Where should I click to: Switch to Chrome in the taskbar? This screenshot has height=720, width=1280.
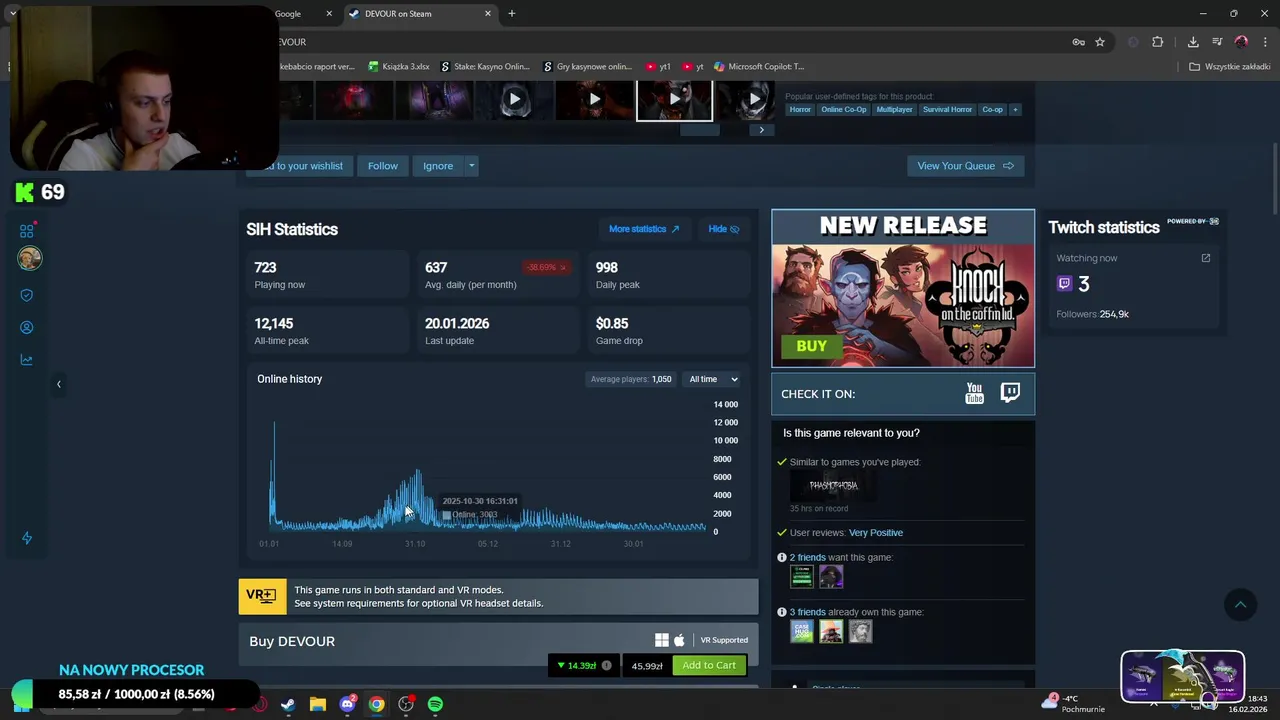click(x=376, y=704)
